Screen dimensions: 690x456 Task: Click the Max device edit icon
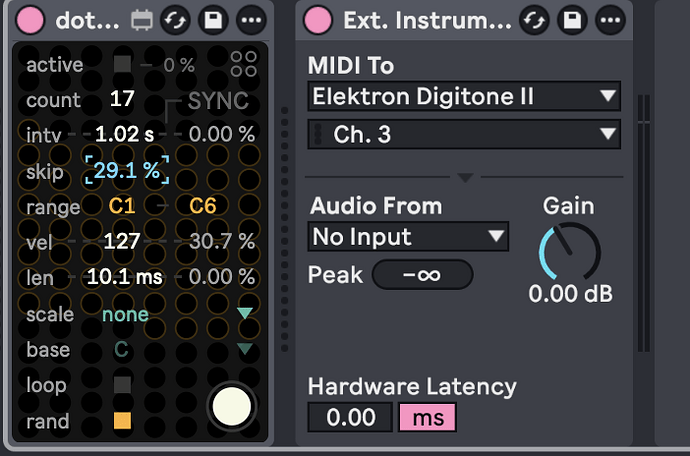point(142,20)
